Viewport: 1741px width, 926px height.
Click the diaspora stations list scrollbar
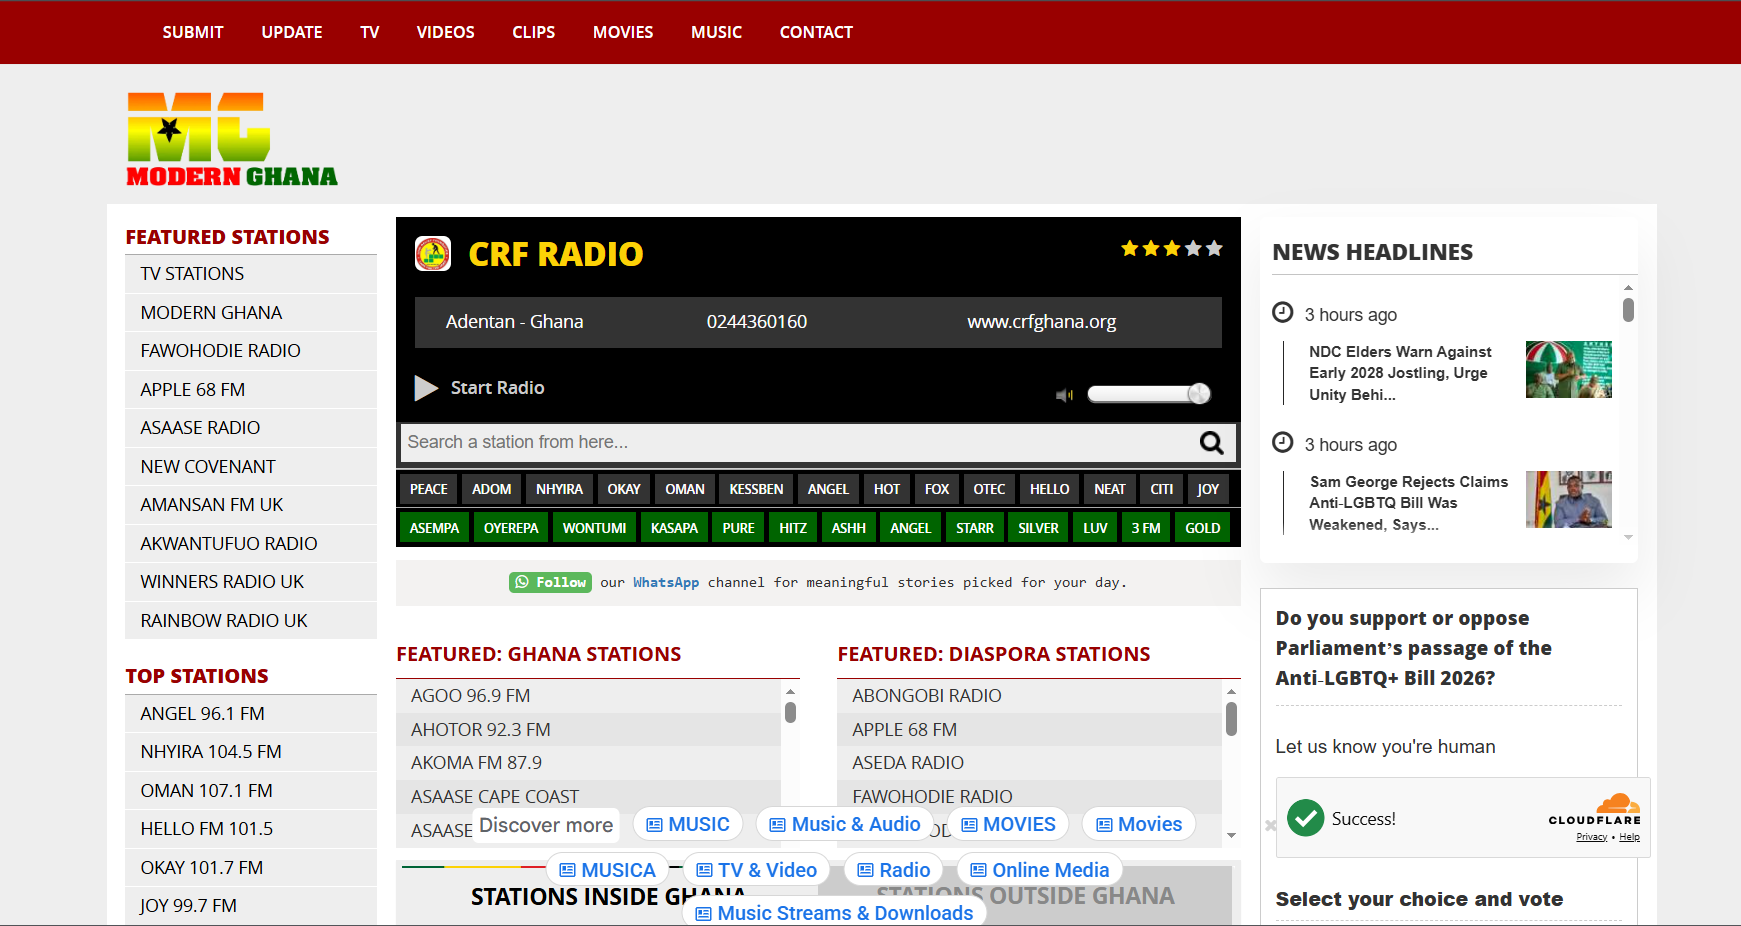pos(1231,719)
